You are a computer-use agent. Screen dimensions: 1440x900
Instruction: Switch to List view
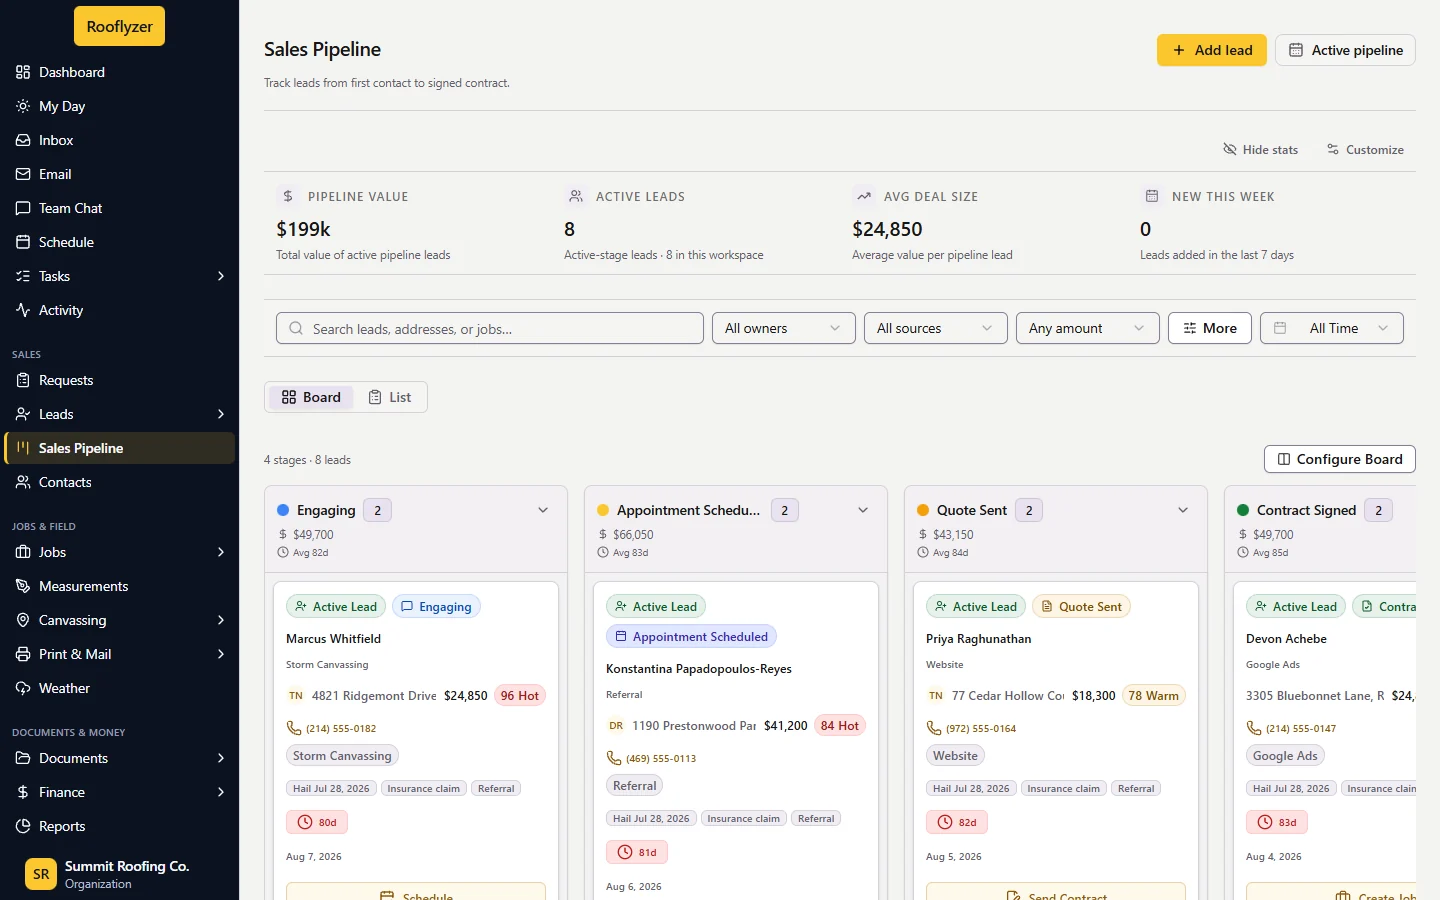389,397
